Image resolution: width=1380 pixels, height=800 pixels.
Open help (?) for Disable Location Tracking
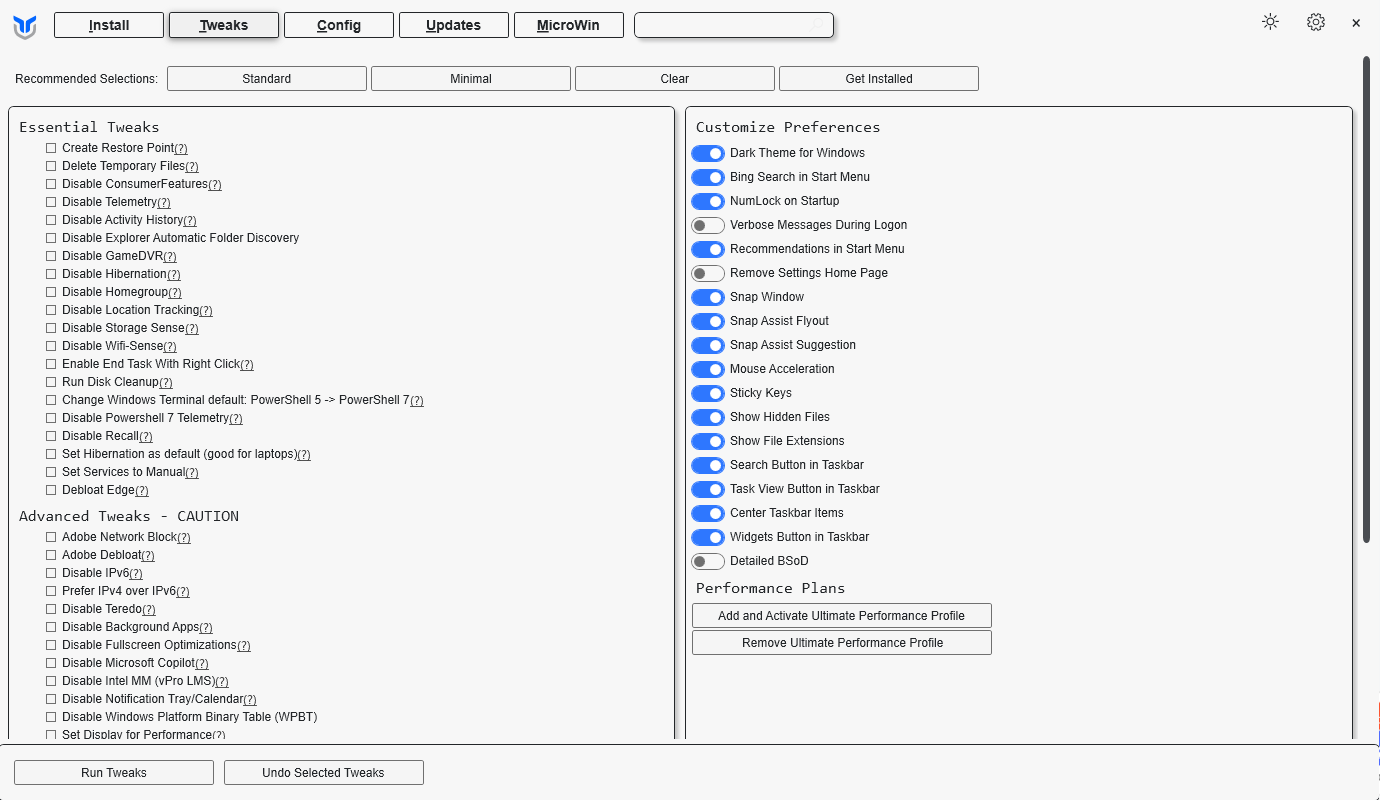pos(206,310)
